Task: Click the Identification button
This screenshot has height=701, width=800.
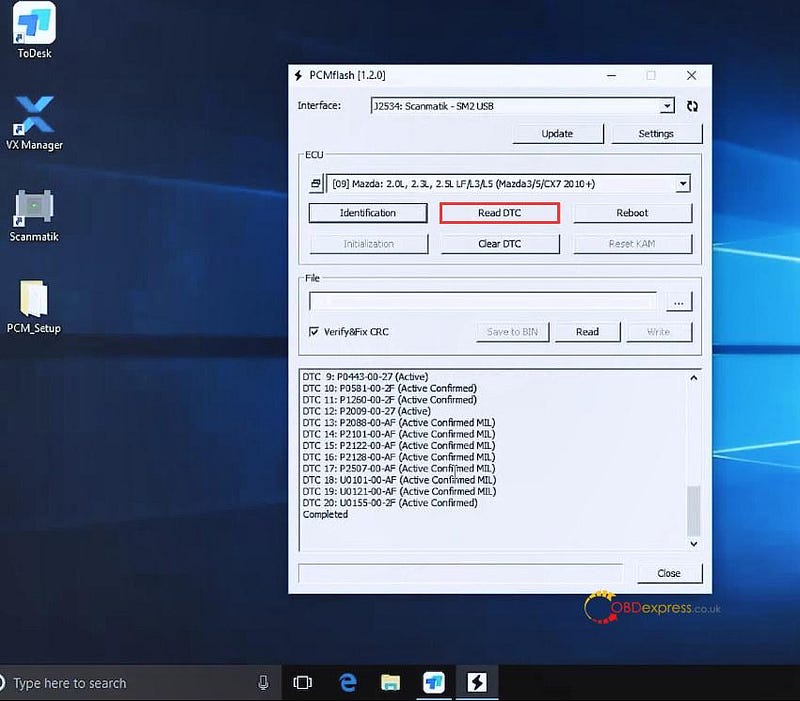Action: coord(368,213)
